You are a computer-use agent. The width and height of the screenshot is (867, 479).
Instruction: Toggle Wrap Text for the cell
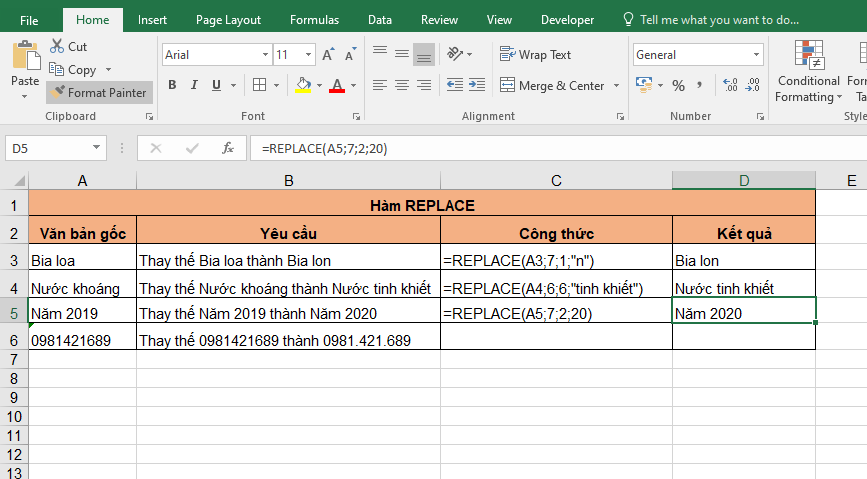(x=536, y=55)
